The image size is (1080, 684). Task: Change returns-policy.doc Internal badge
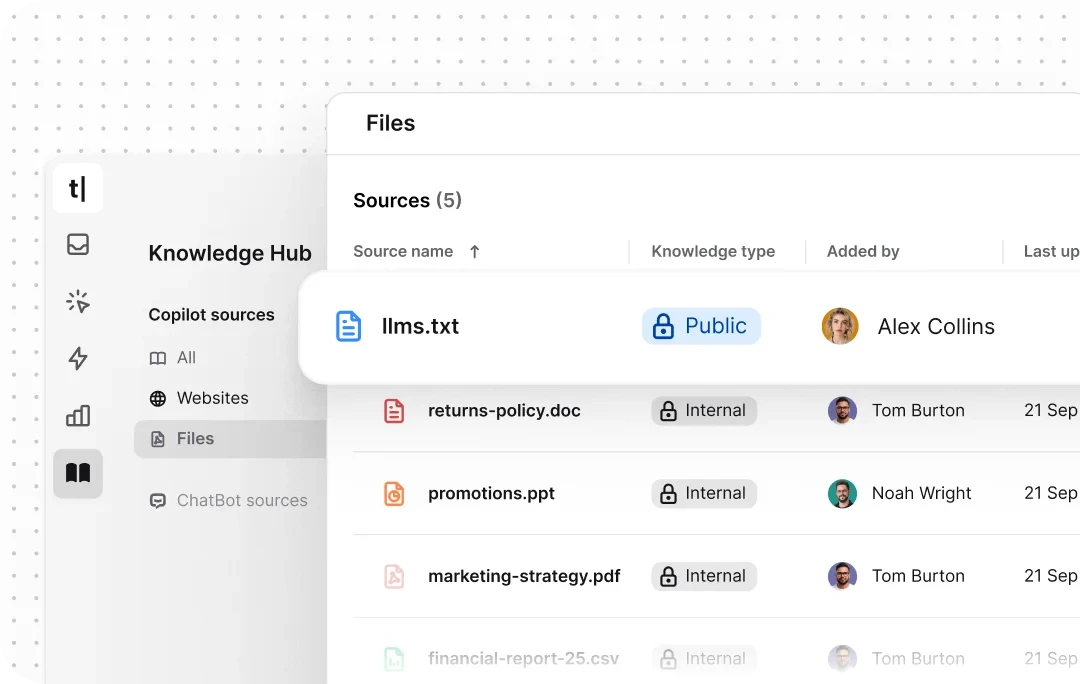703,410
